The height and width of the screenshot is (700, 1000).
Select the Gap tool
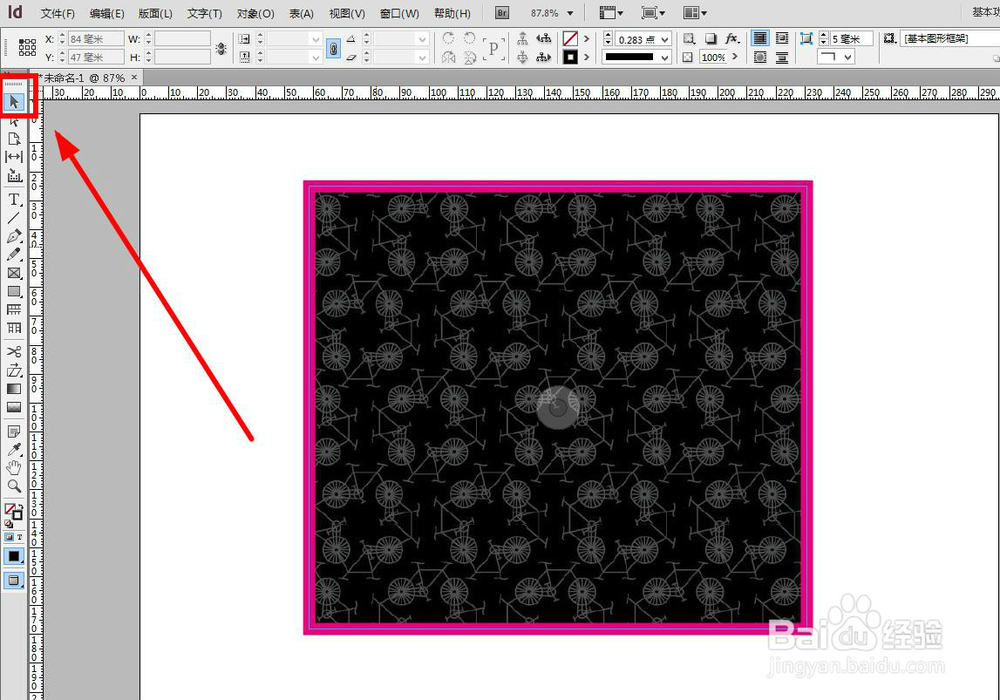click(14, 156)
